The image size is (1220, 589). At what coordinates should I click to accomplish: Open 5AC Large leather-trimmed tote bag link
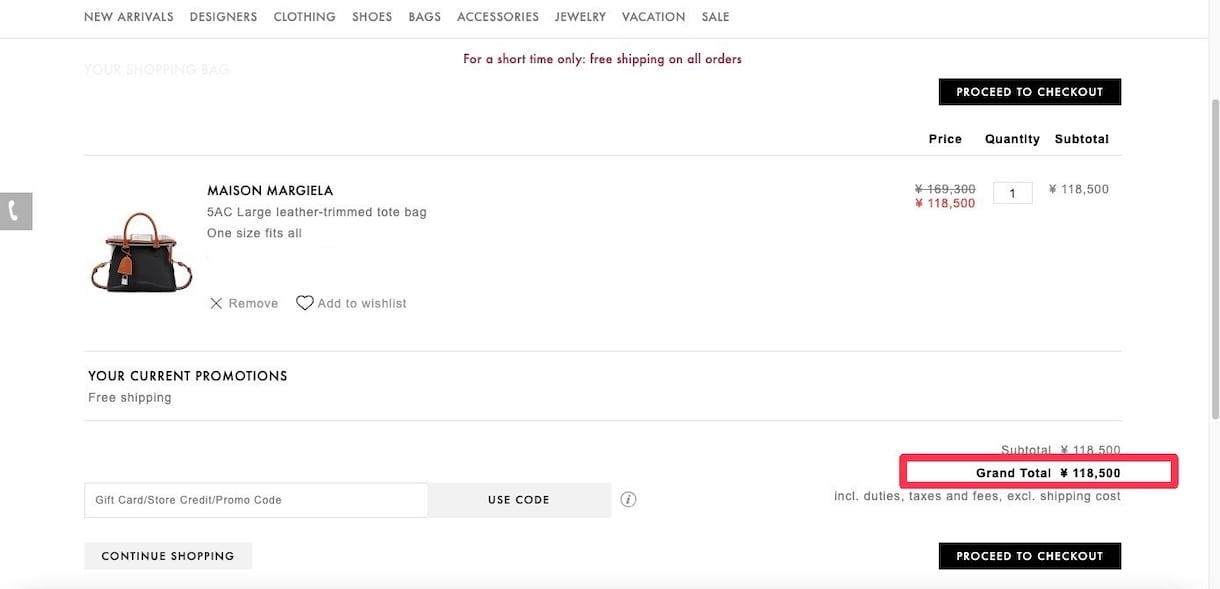(x=317, y=212)
